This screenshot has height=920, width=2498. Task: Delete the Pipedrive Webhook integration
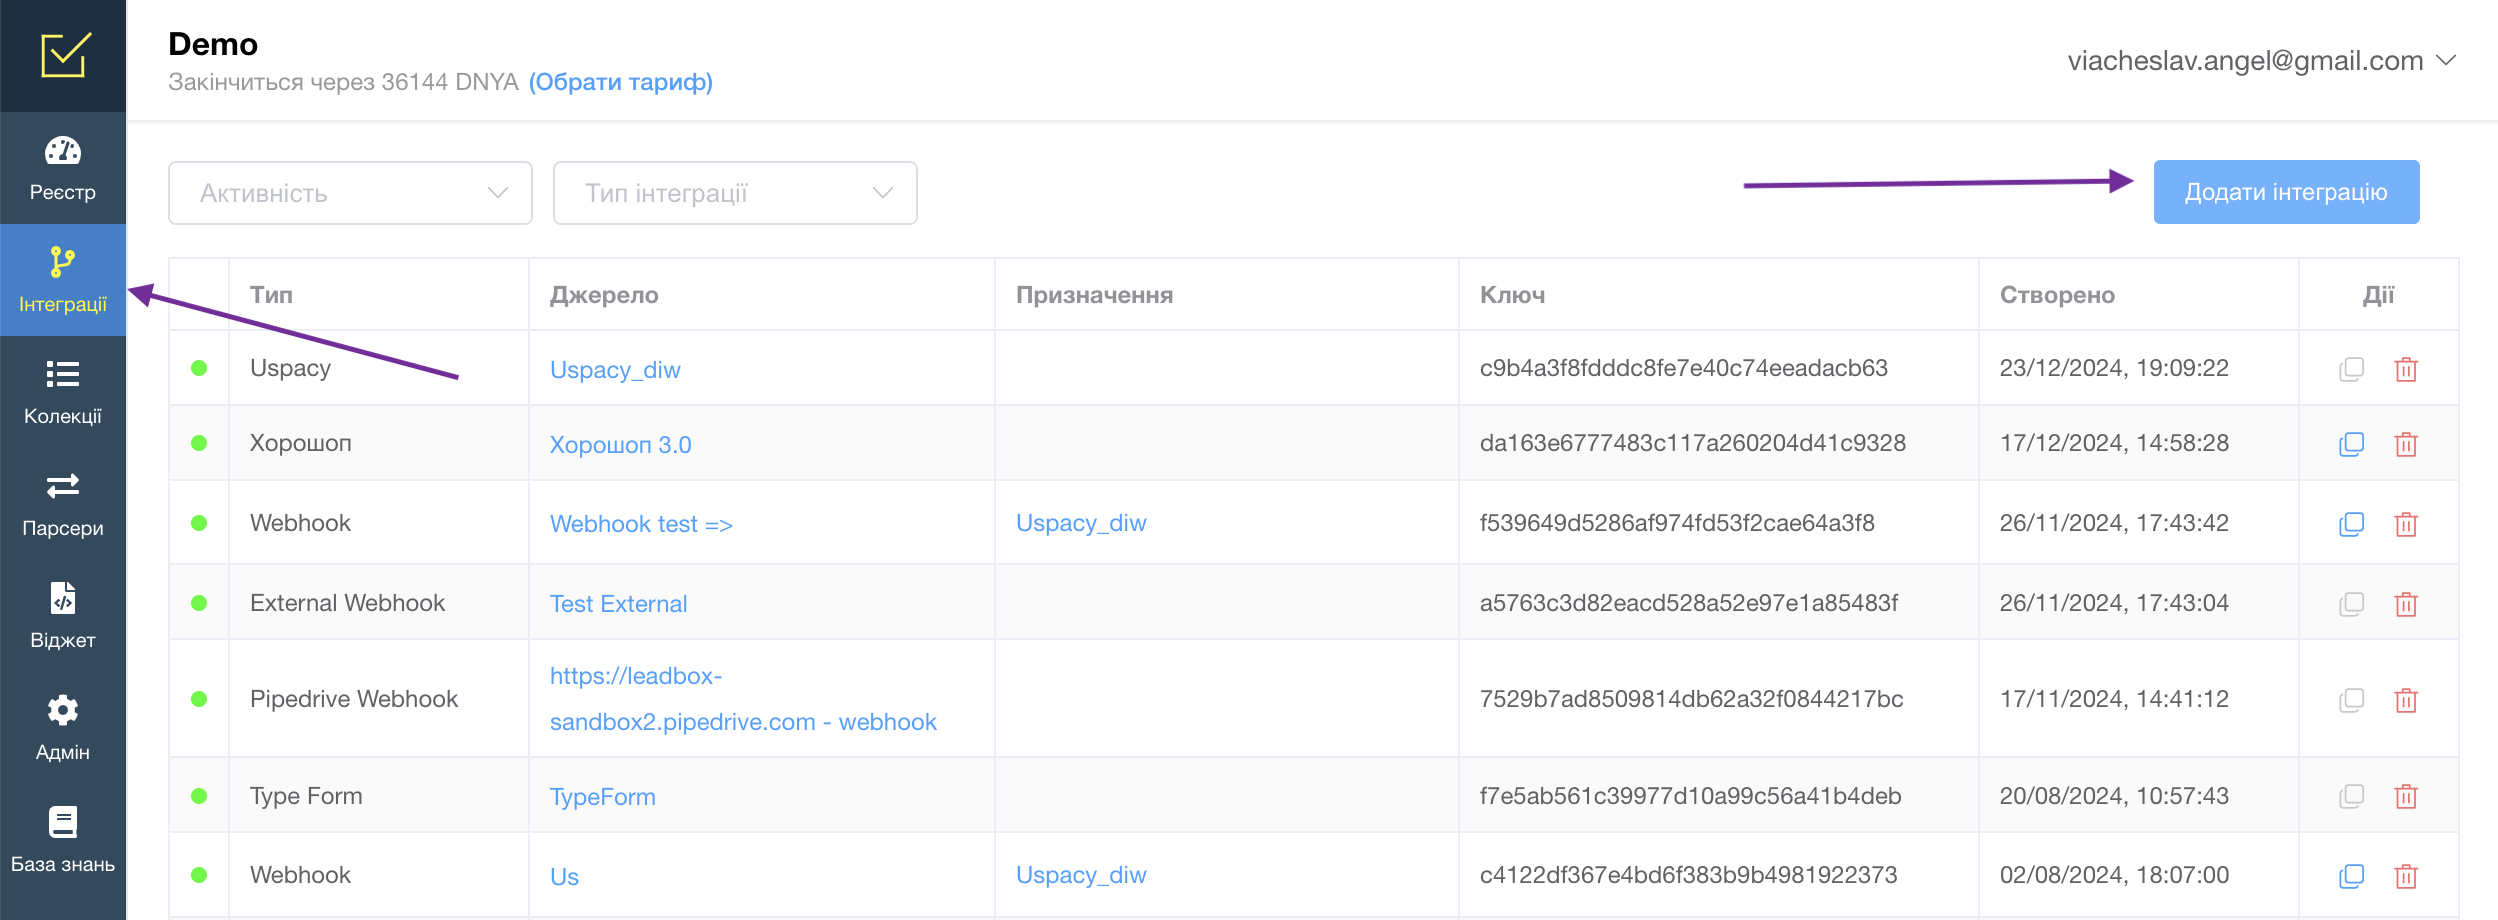[x=2406, y=700]
